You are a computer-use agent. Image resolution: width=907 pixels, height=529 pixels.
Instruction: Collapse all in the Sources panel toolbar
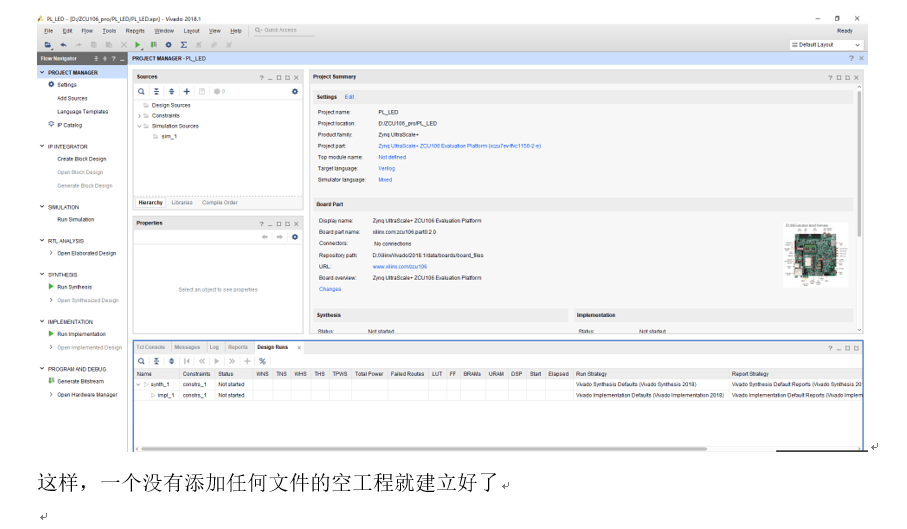click(156, 91)
